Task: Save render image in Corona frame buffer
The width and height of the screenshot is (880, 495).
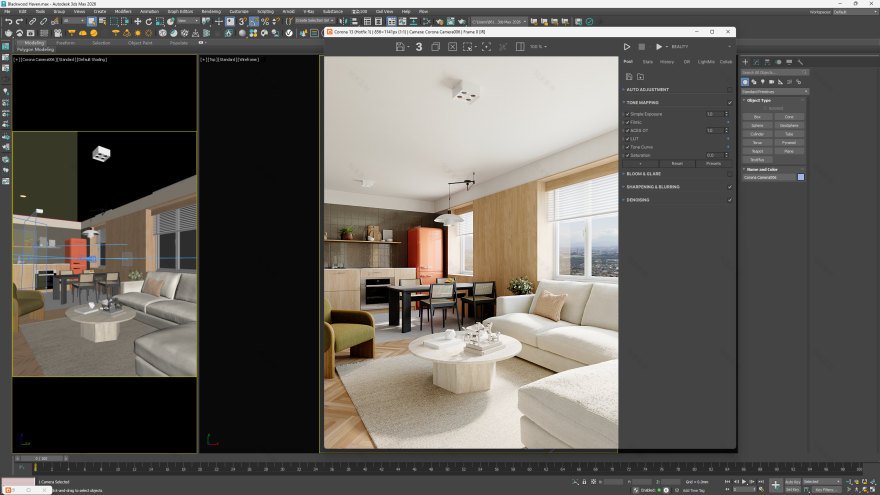Action: [400, 47]
